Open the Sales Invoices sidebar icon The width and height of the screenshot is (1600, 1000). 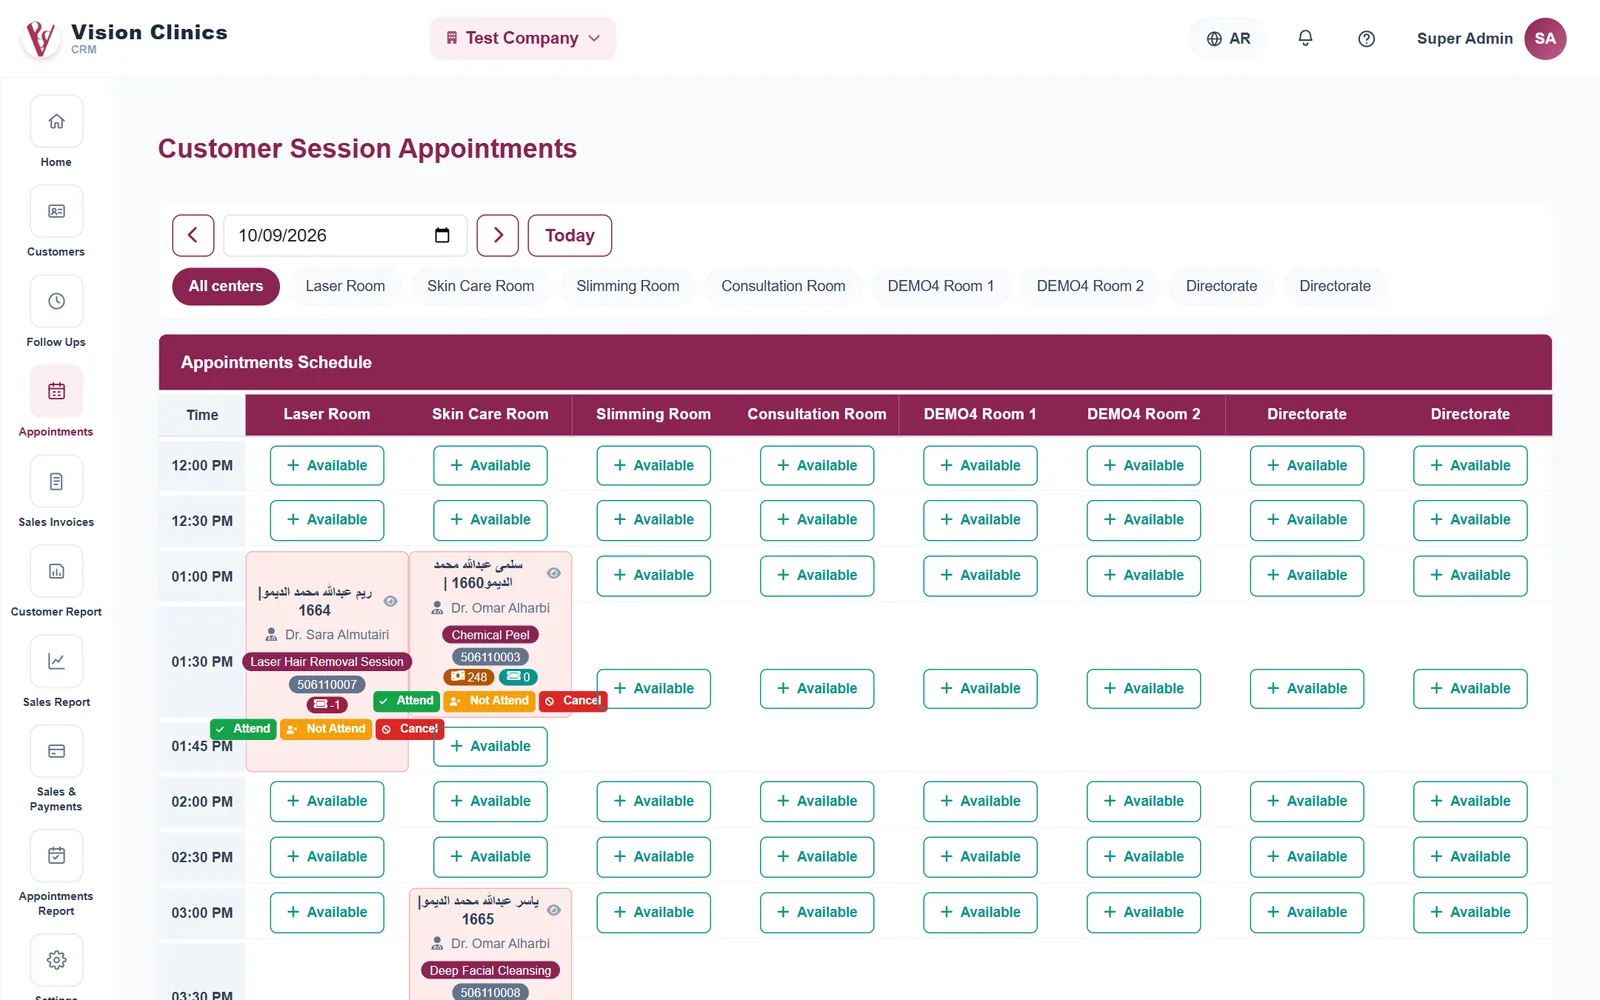coord(56,482)
